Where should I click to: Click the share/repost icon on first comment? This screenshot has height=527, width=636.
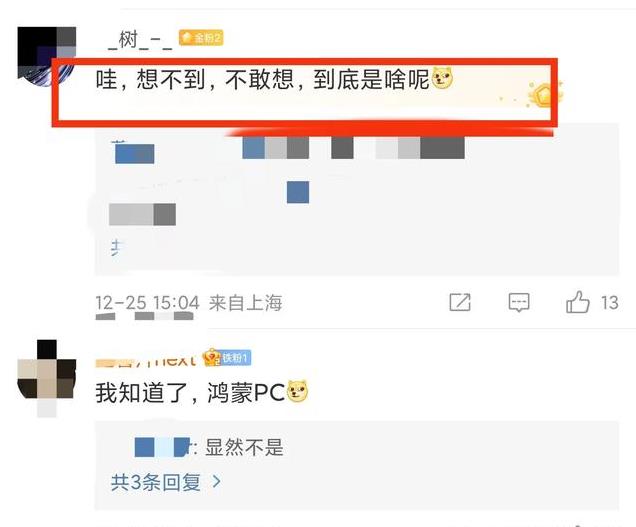460,302
